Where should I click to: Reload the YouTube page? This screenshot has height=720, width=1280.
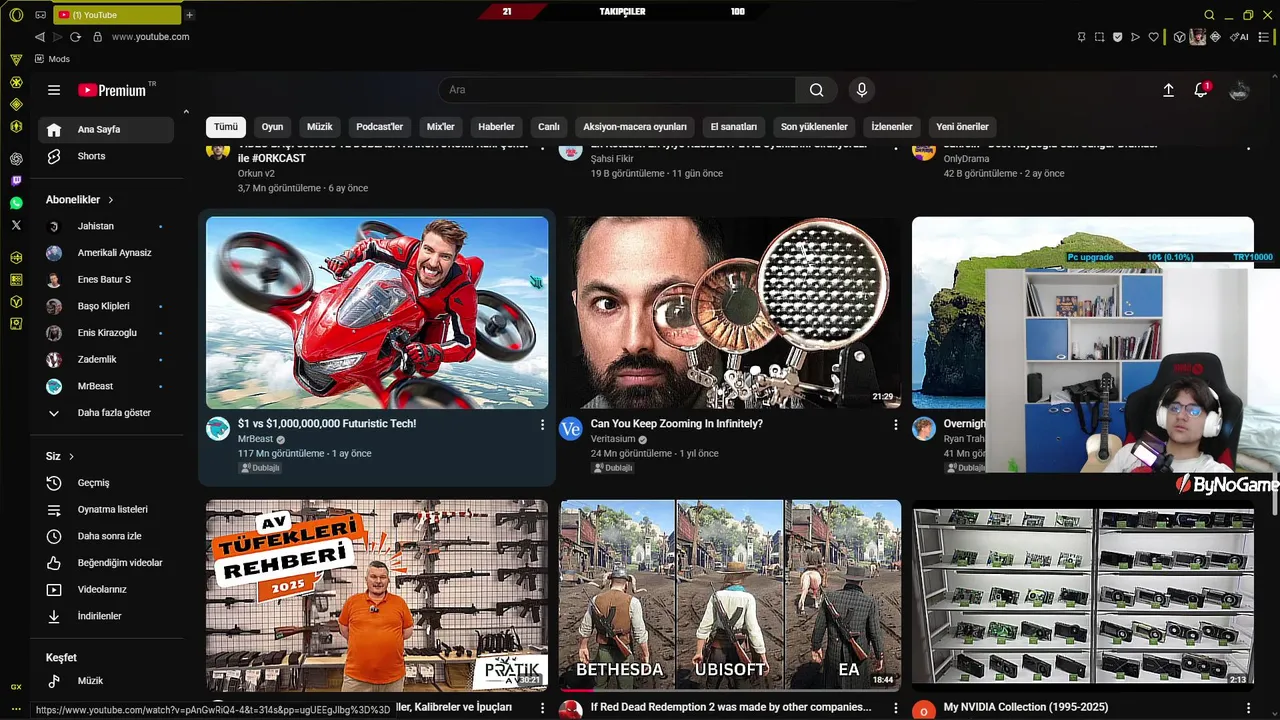pos(75,37)
